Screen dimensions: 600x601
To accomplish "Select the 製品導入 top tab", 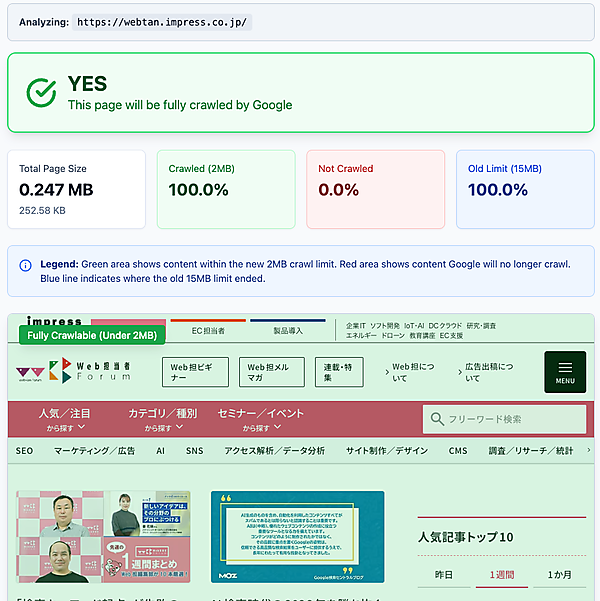I will tap(288, 331).
